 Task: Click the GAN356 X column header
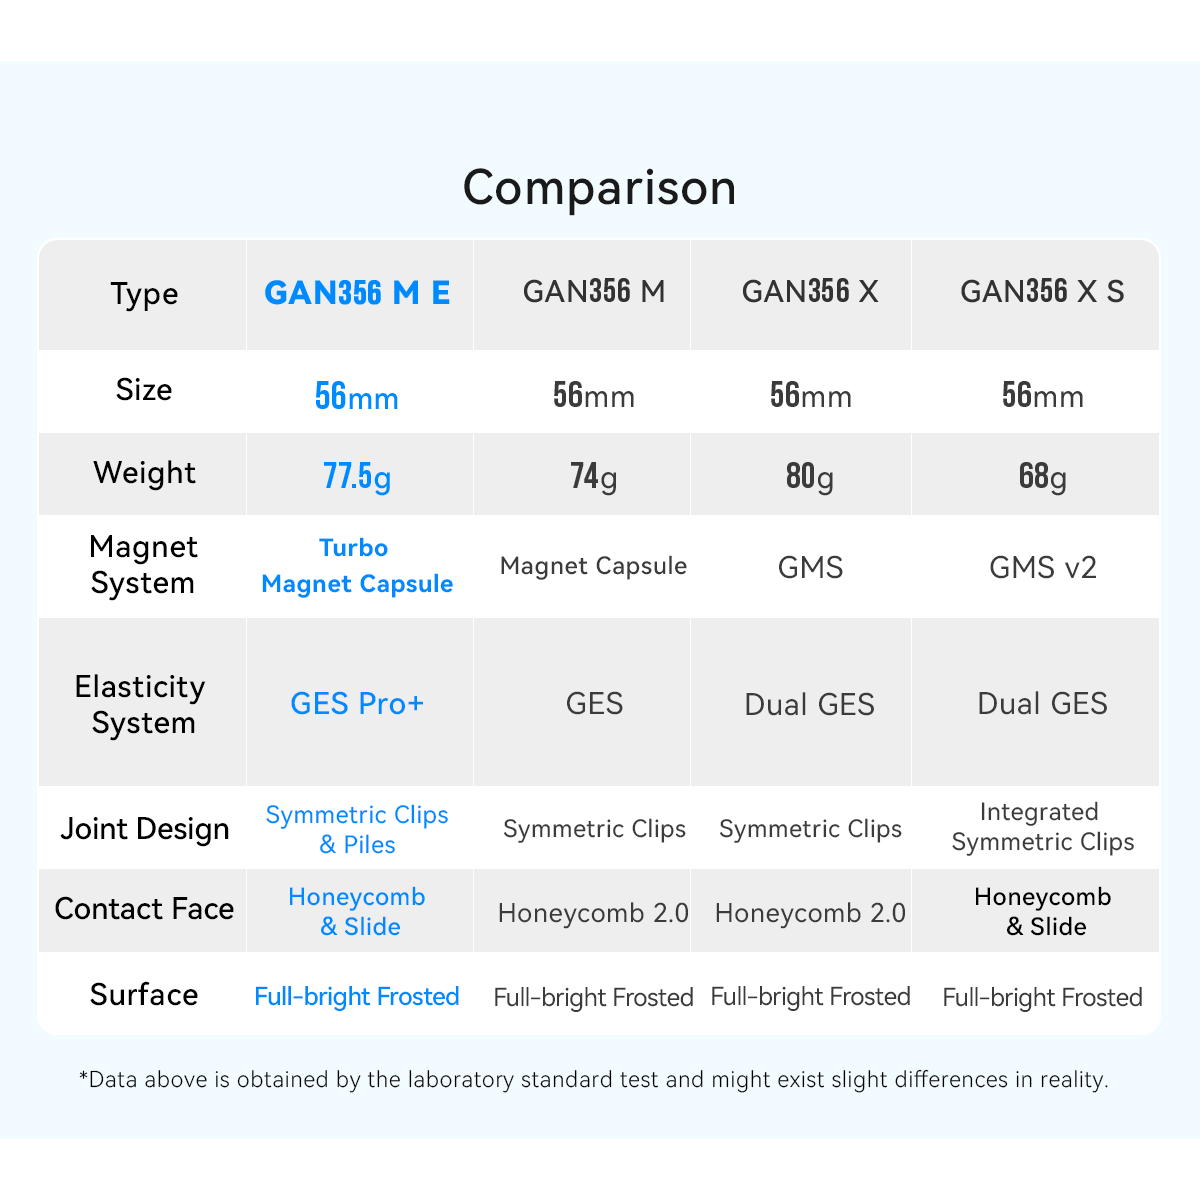[810, 292]
